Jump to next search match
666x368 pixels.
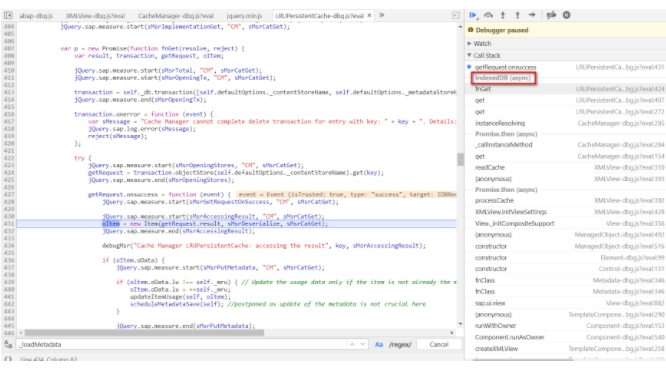(x=362, y=344)
